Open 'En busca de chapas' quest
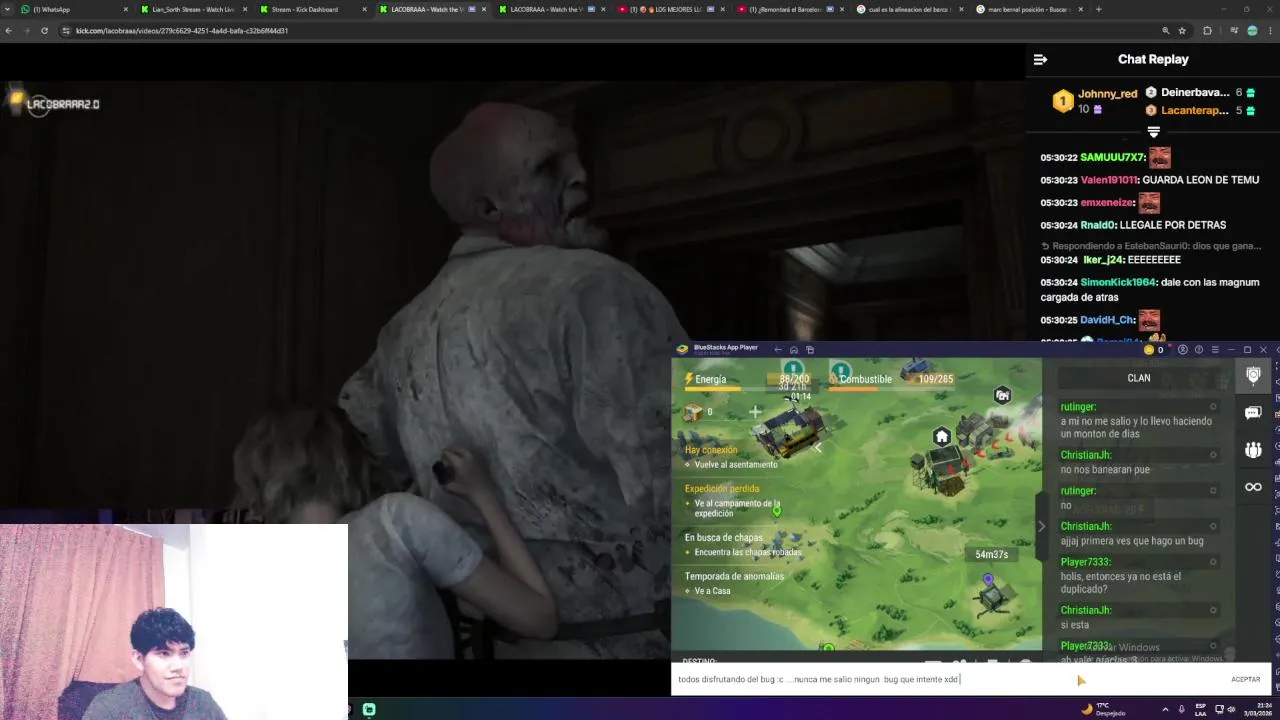 coord(743,544)
